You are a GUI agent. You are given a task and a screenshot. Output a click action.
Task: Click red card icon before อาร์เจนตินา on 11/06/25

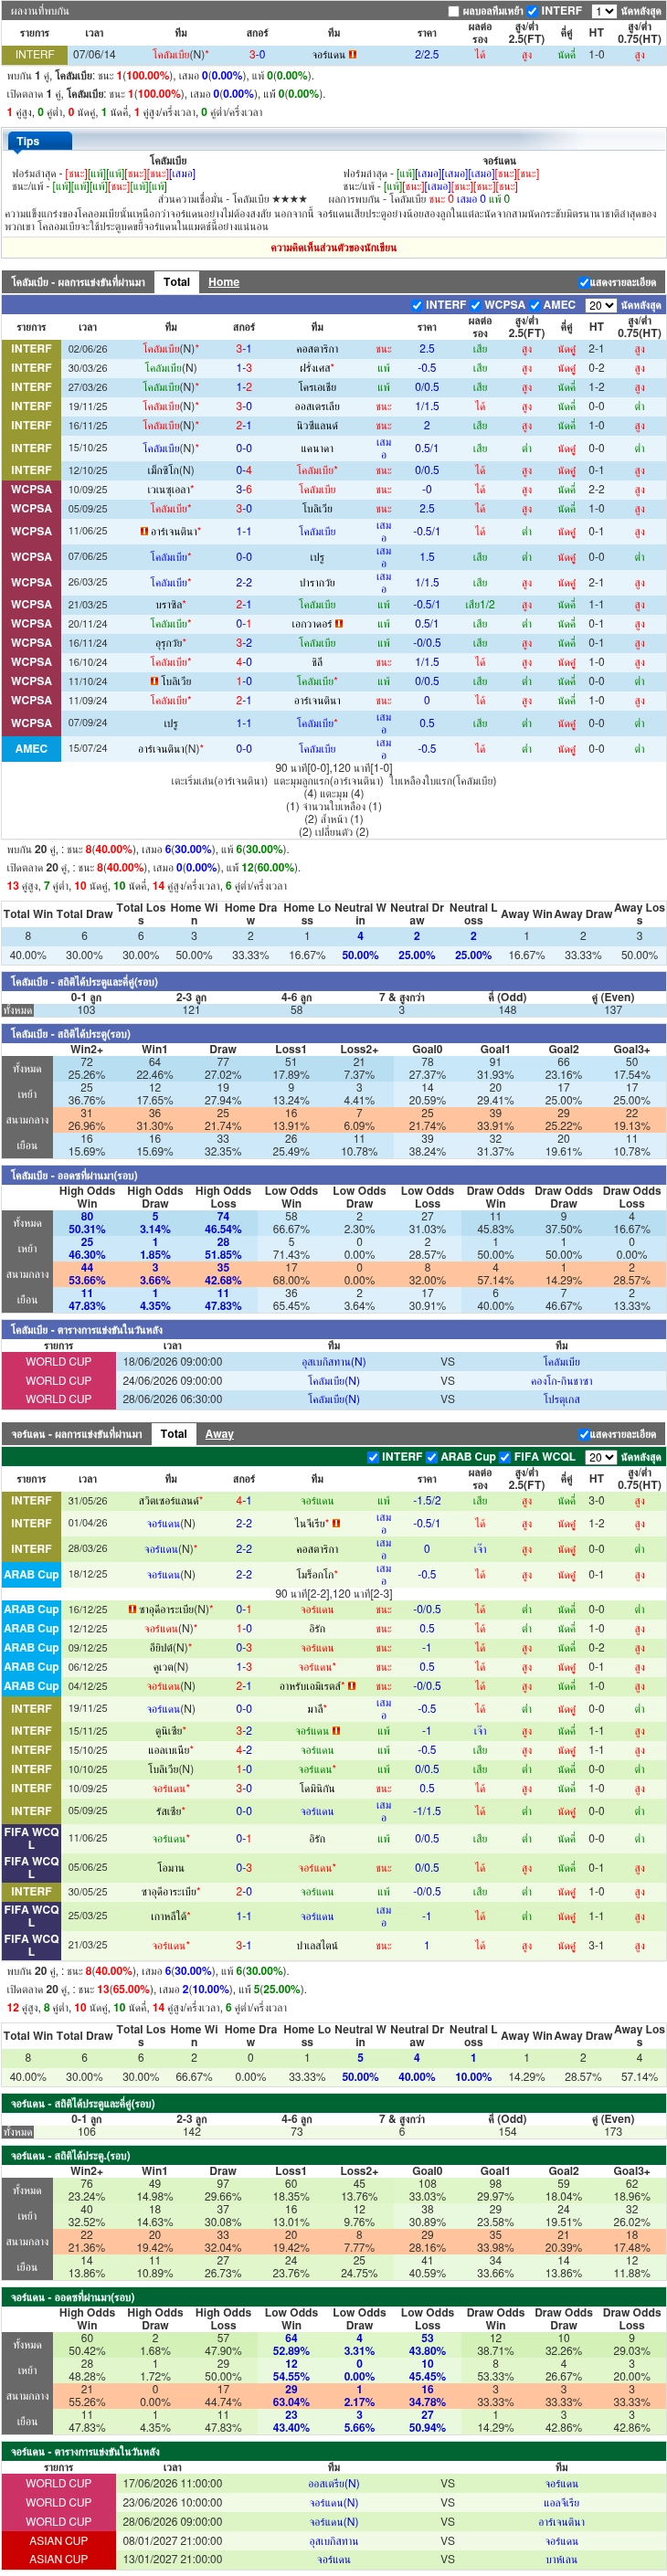[145, 532]
